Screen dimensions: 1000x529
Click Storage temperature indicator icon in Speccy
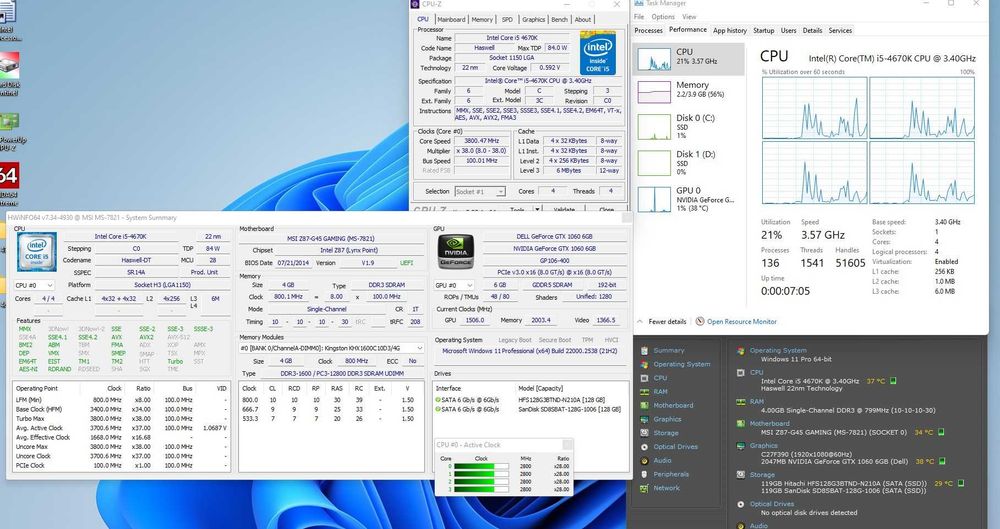click(960, 484)
